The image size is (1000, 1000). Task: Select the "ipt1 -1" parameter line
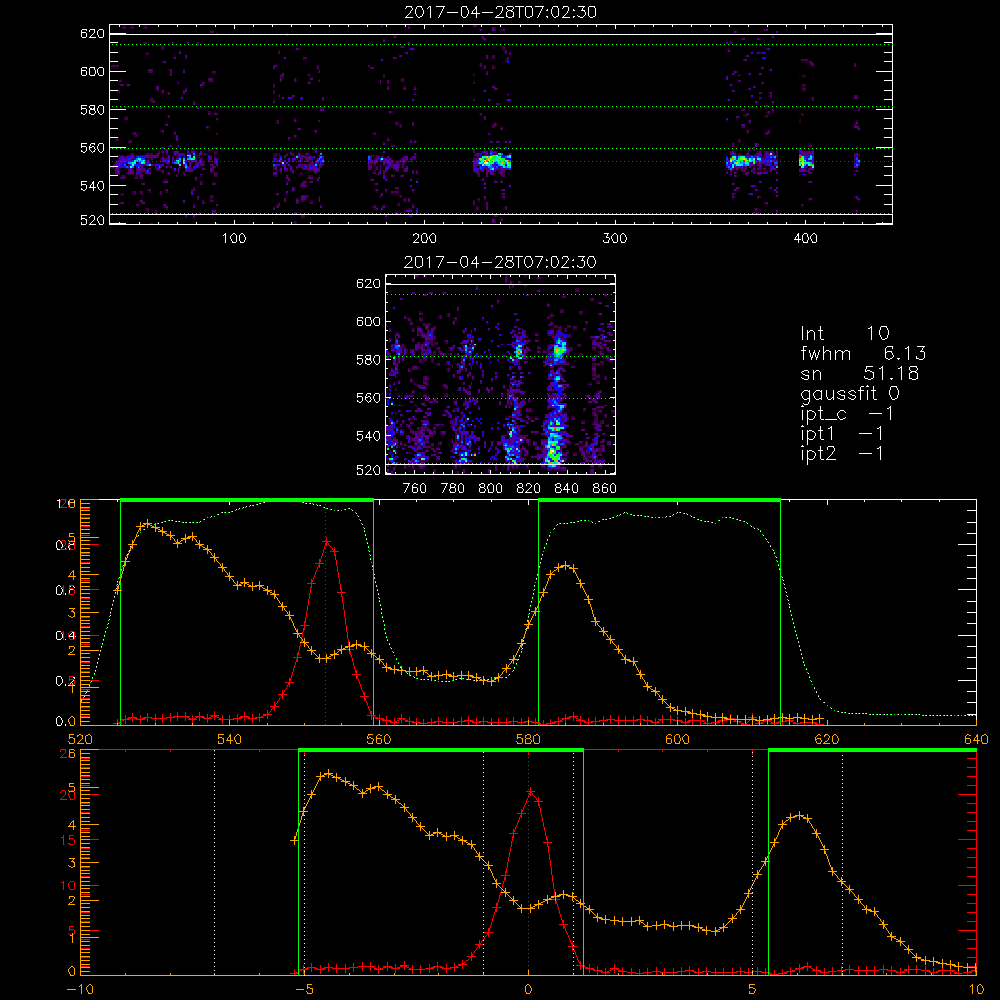tap(842, 434)
